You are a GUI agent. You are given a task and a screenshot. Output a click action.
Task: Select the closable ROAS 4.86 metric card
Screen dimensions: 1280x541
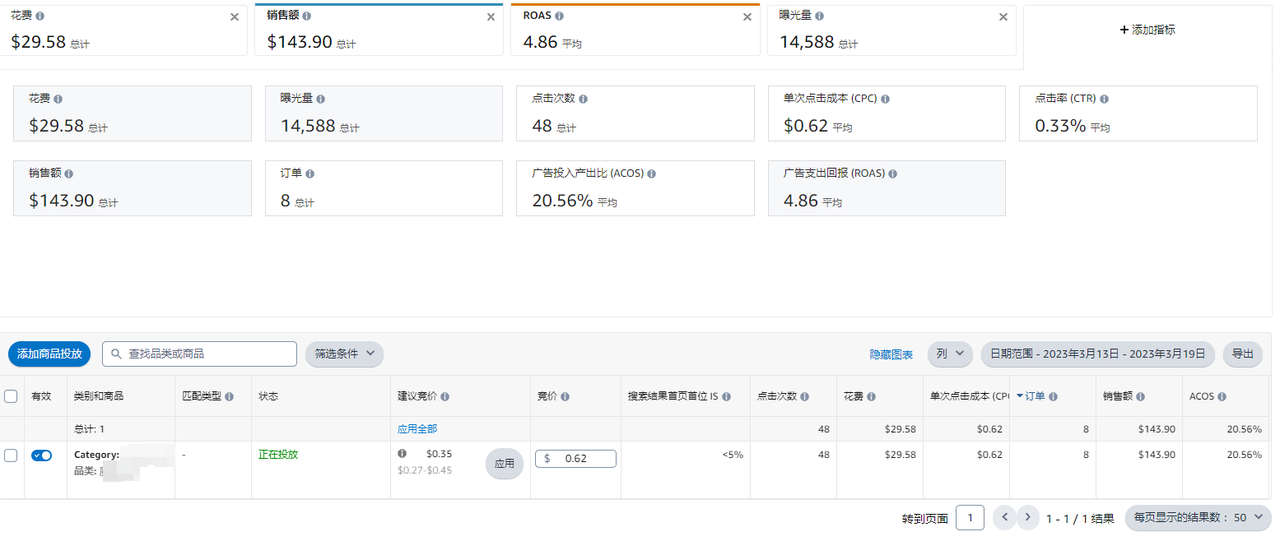tap(635, 30)
